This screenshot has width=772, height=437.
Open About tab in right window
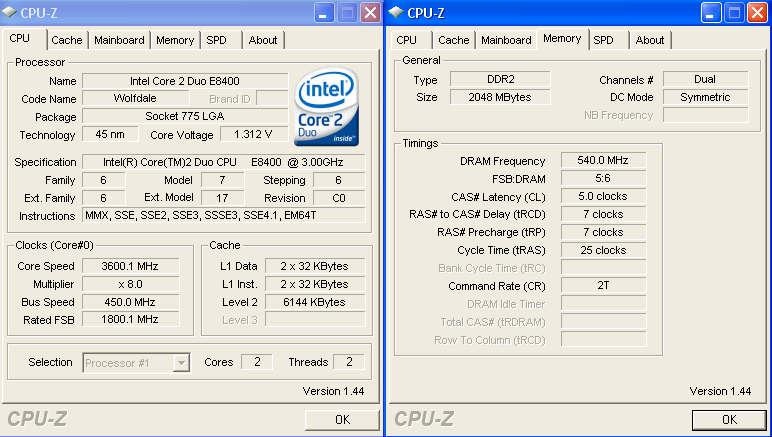[x=650, y=40]
